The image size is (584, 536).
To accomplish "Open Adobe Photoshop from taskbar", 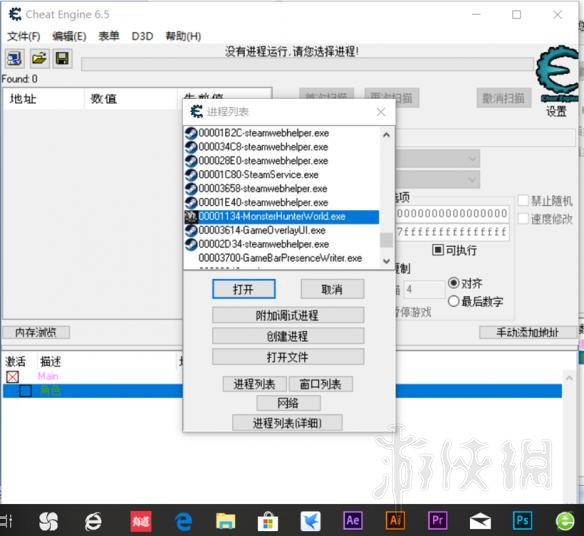I will click(x=523, y=520).
